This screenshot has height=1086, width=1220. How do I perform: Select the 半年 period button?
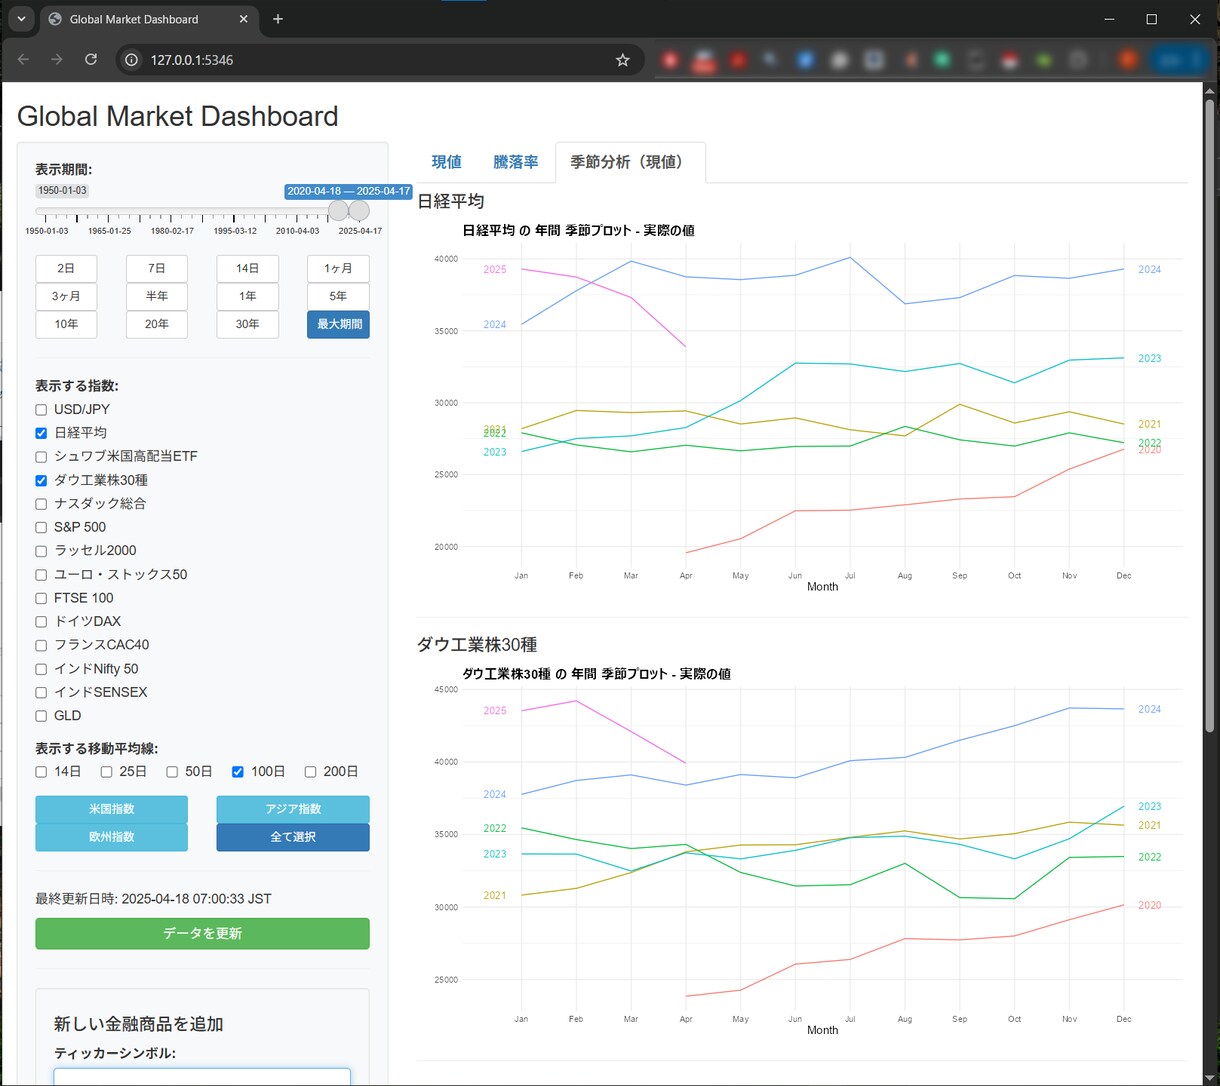click(x=157, y=297)
